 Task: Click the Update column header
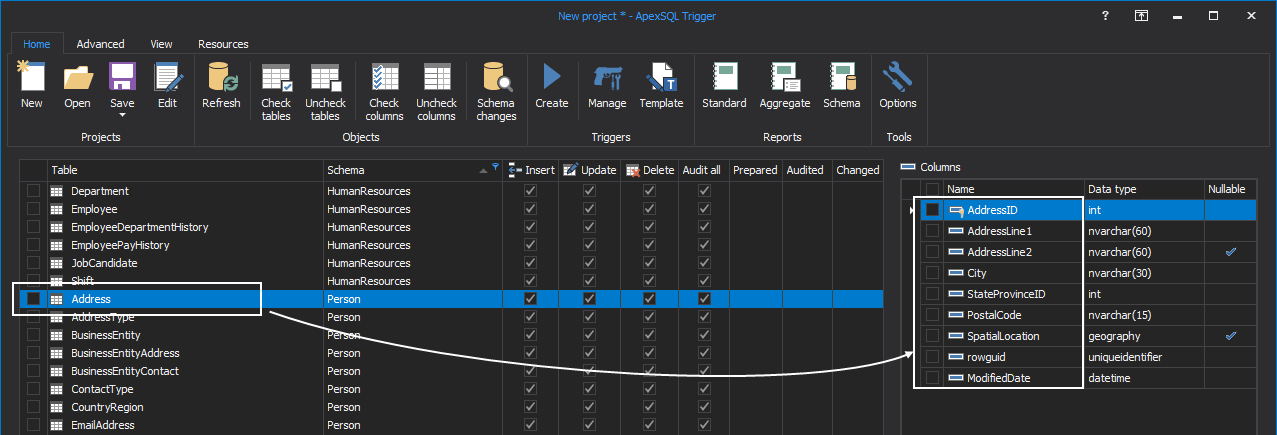(x=590, y=170)
